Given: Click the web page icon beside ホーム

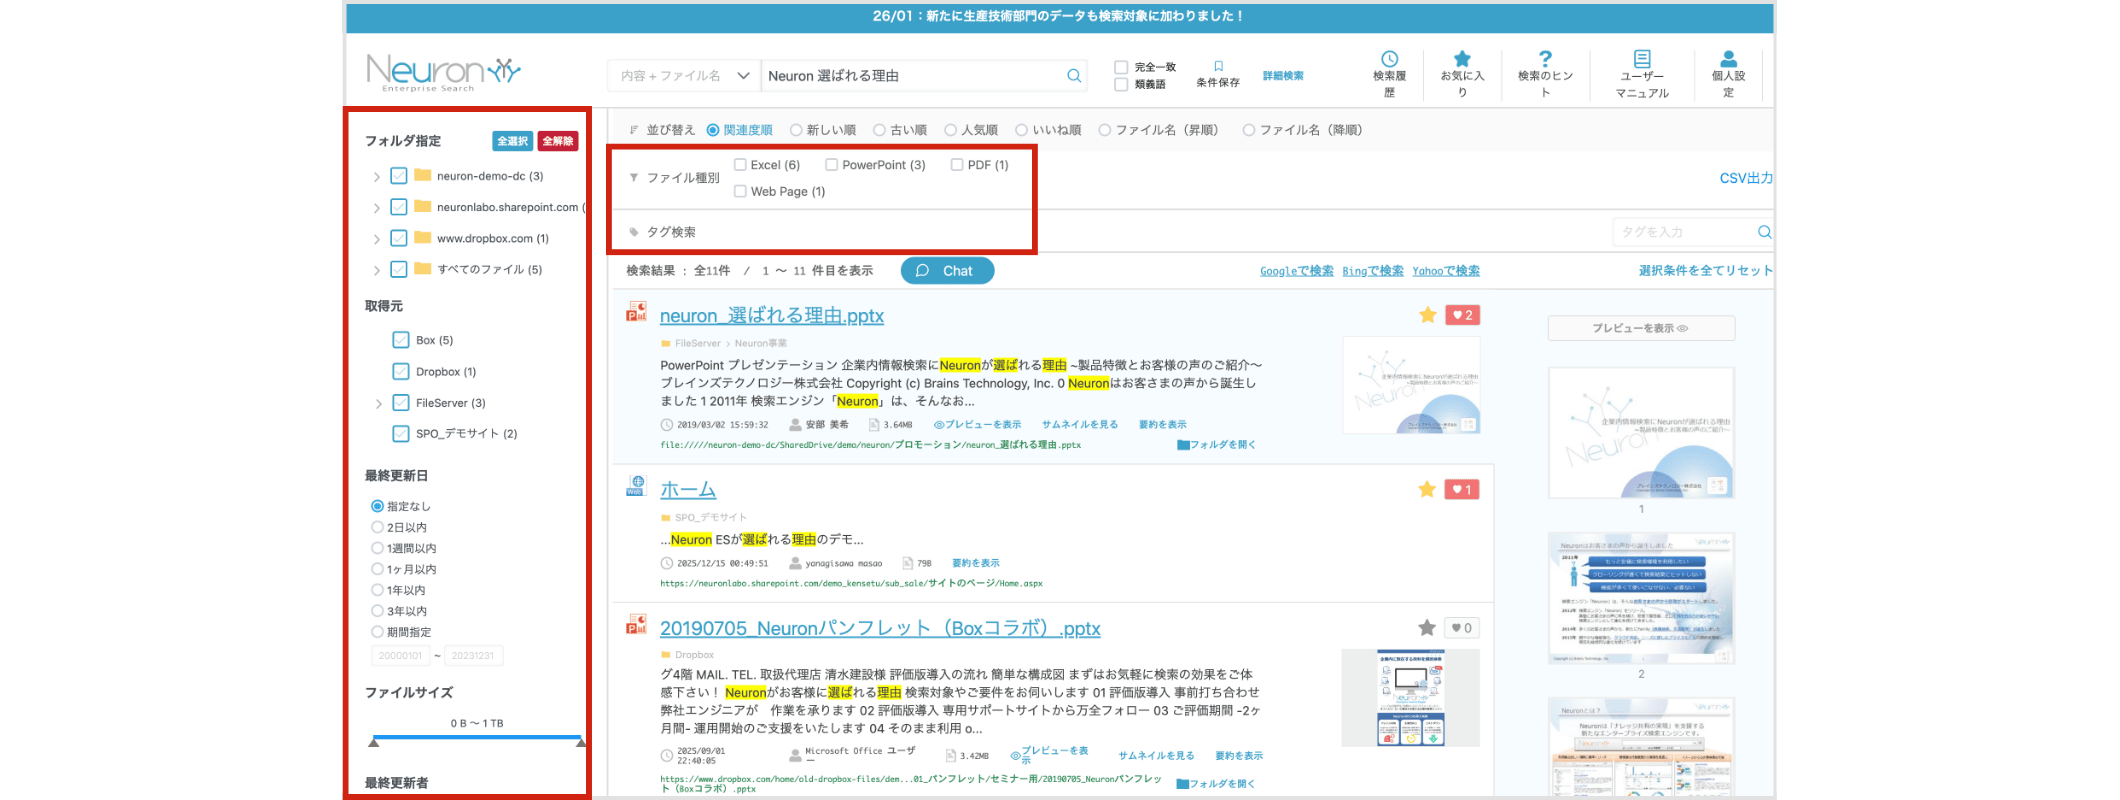Looking at the screenshot, I should [636, 487].
